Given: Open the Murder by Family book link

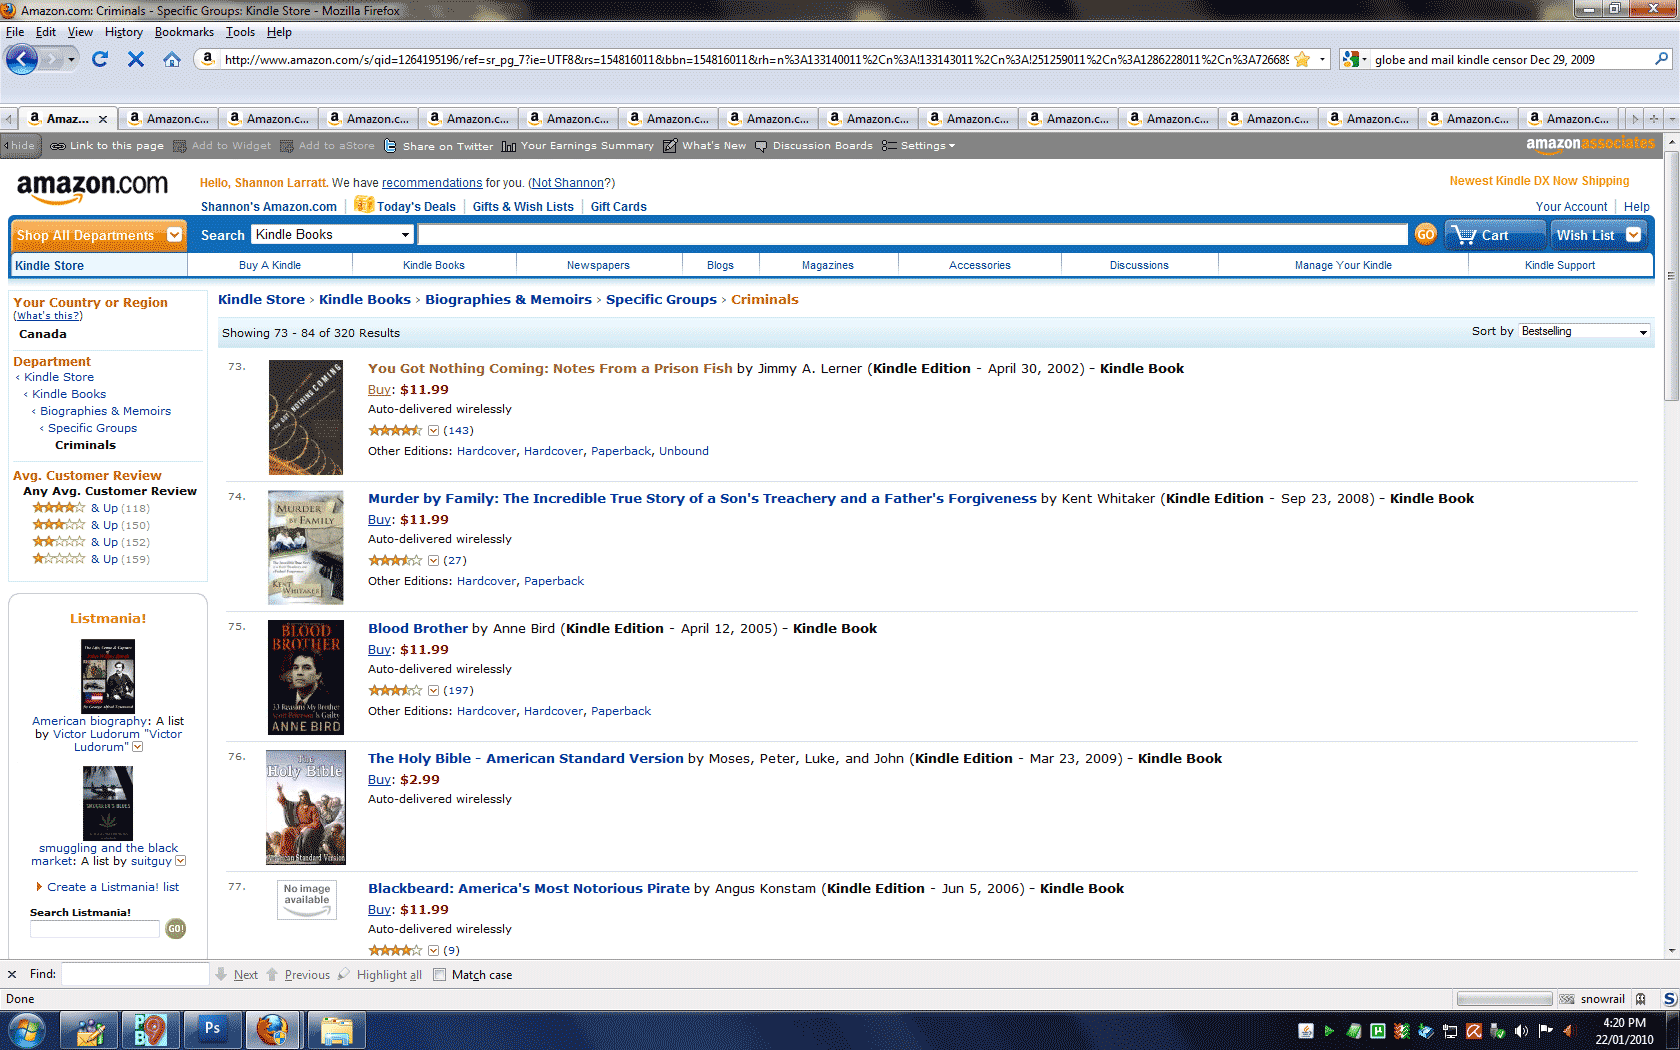Looking at the screenshot, I should pyautogui.click(x=702, y=498).
